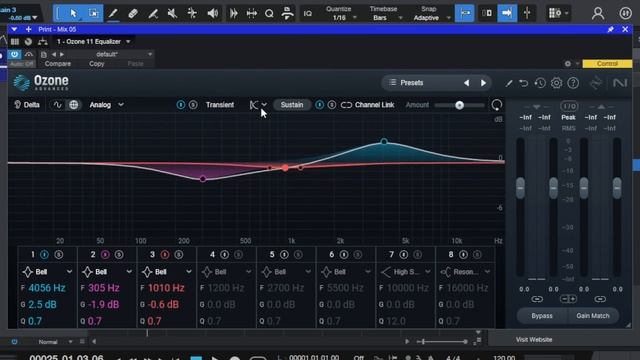The width and height of the screenshot is (640, 360).
Task: Click the Ozone Advanced logo
Action: coord(41,83)
